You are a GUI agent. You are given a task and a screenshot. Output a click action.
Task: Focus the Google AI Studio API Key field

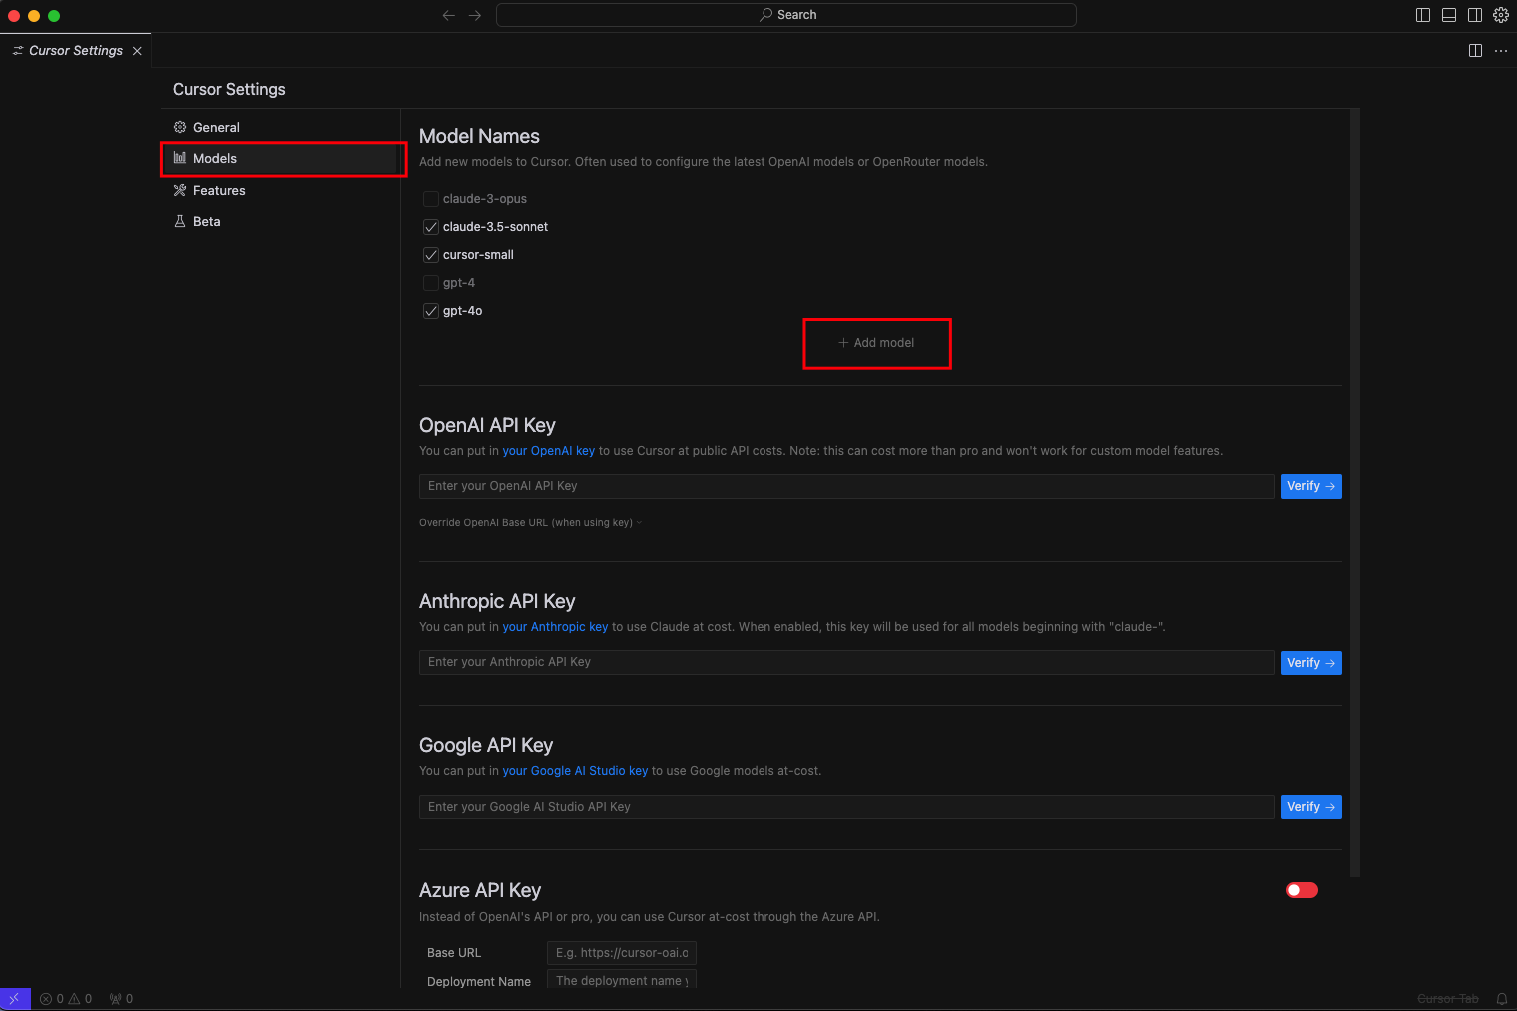pyautogui.click(x=847, y=807)
